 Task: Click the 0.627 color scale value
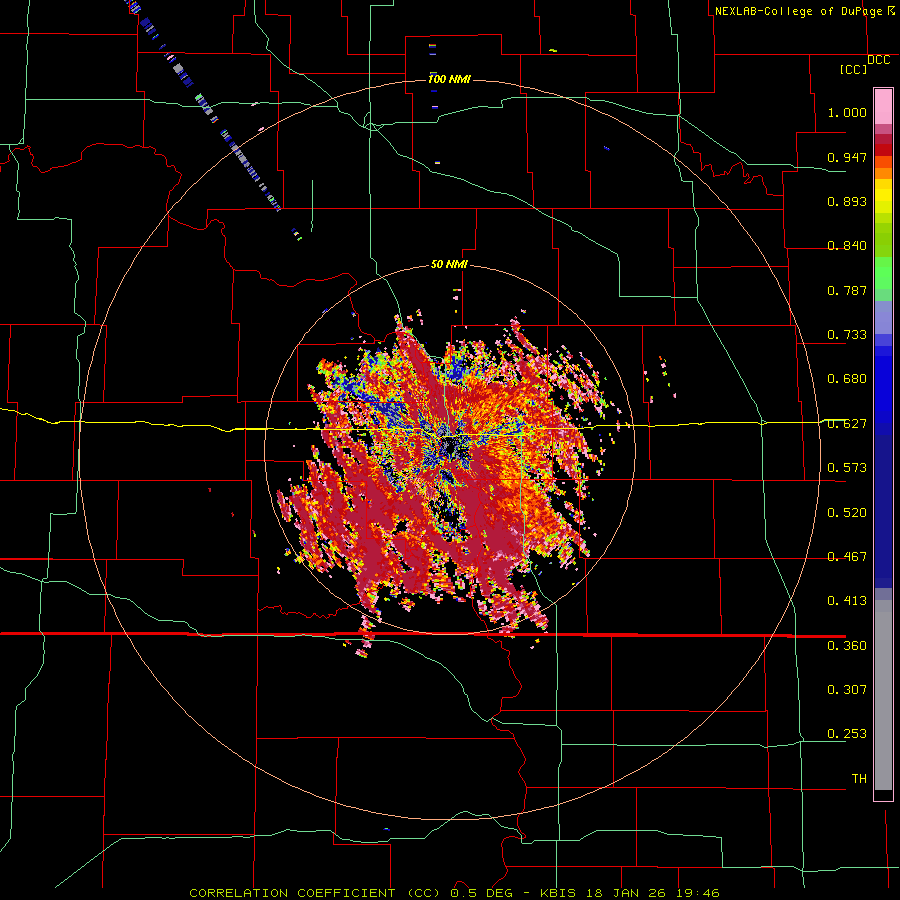[x=847, y=424]
